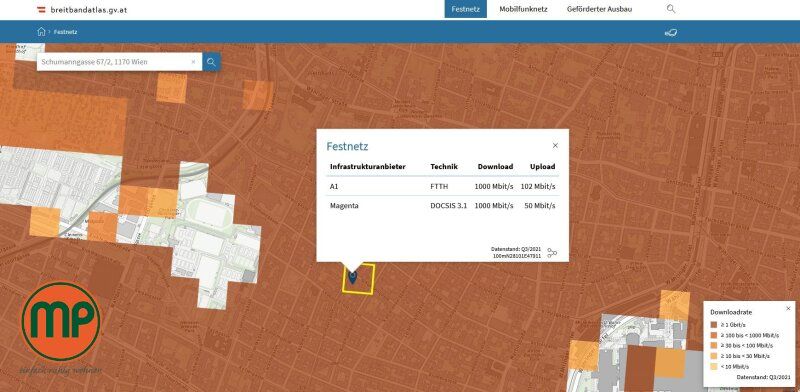Open the Geförderter Ausbau tab
This screenshot has height=392, width=800.
click(599, 9)
